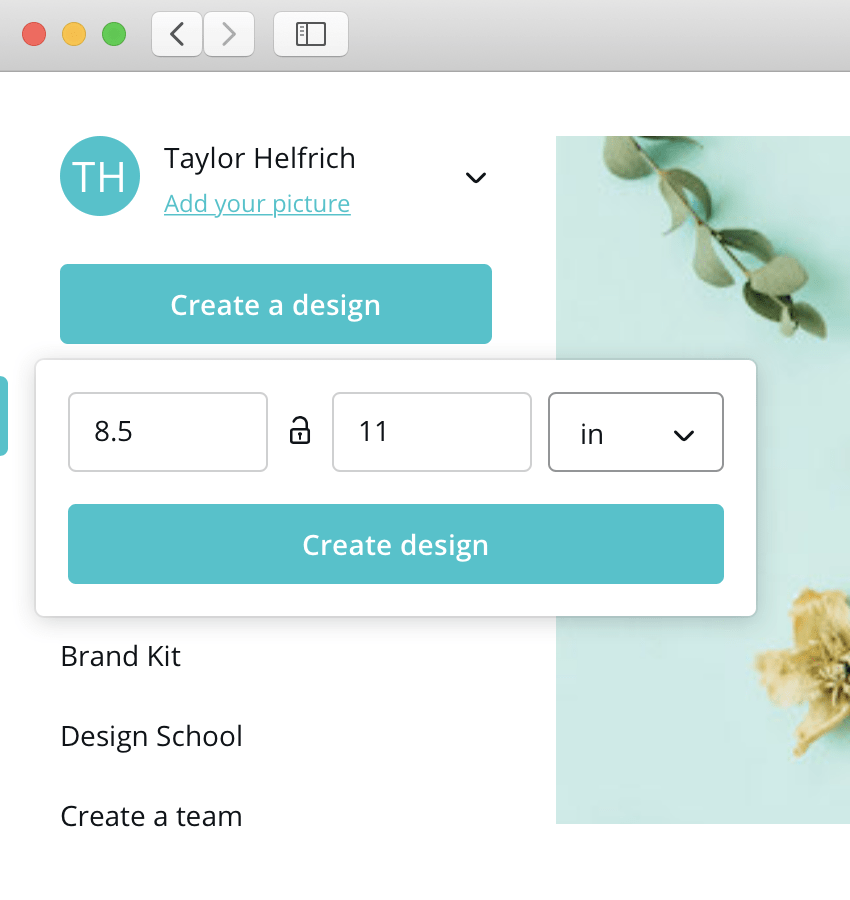Select the width field showing 8.5
This screenshot has width=850, height=900.
click(x=167, y=432)
